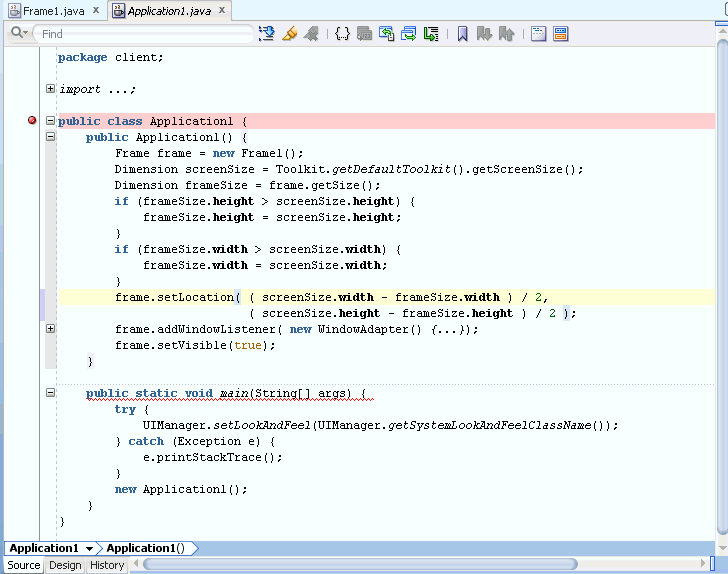The height and width of the screenshot is (574, 728).
Task: Click on 'getDefaultToolkit' in the code
Action: [x=391, y=169]
